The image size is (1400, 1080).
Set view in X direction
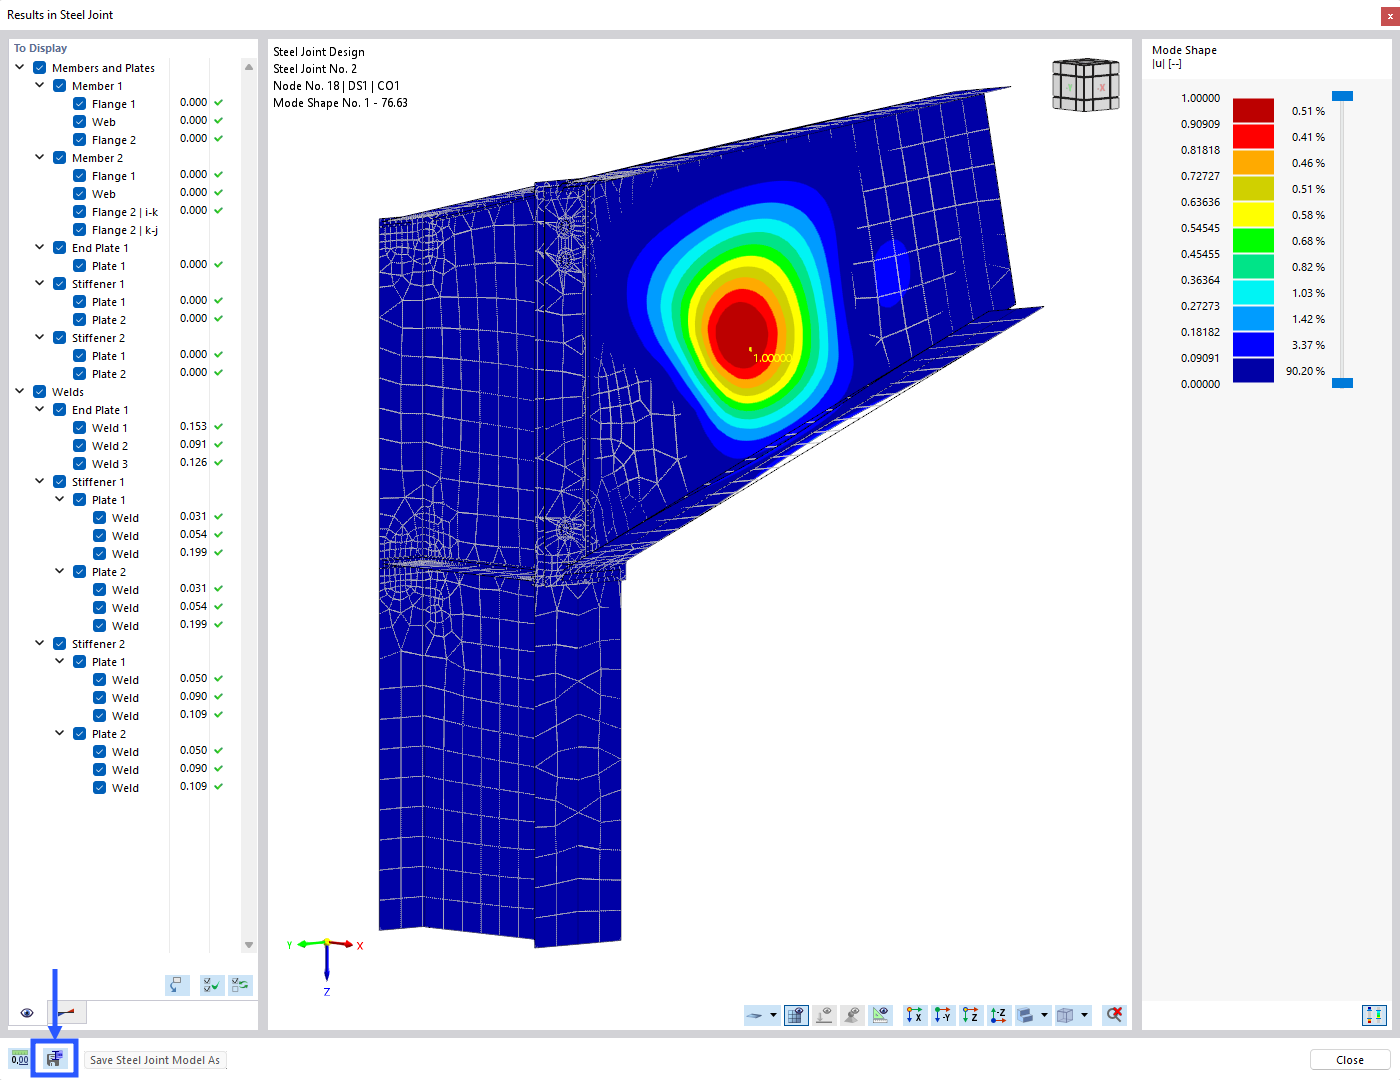(x=914, y=1015)
